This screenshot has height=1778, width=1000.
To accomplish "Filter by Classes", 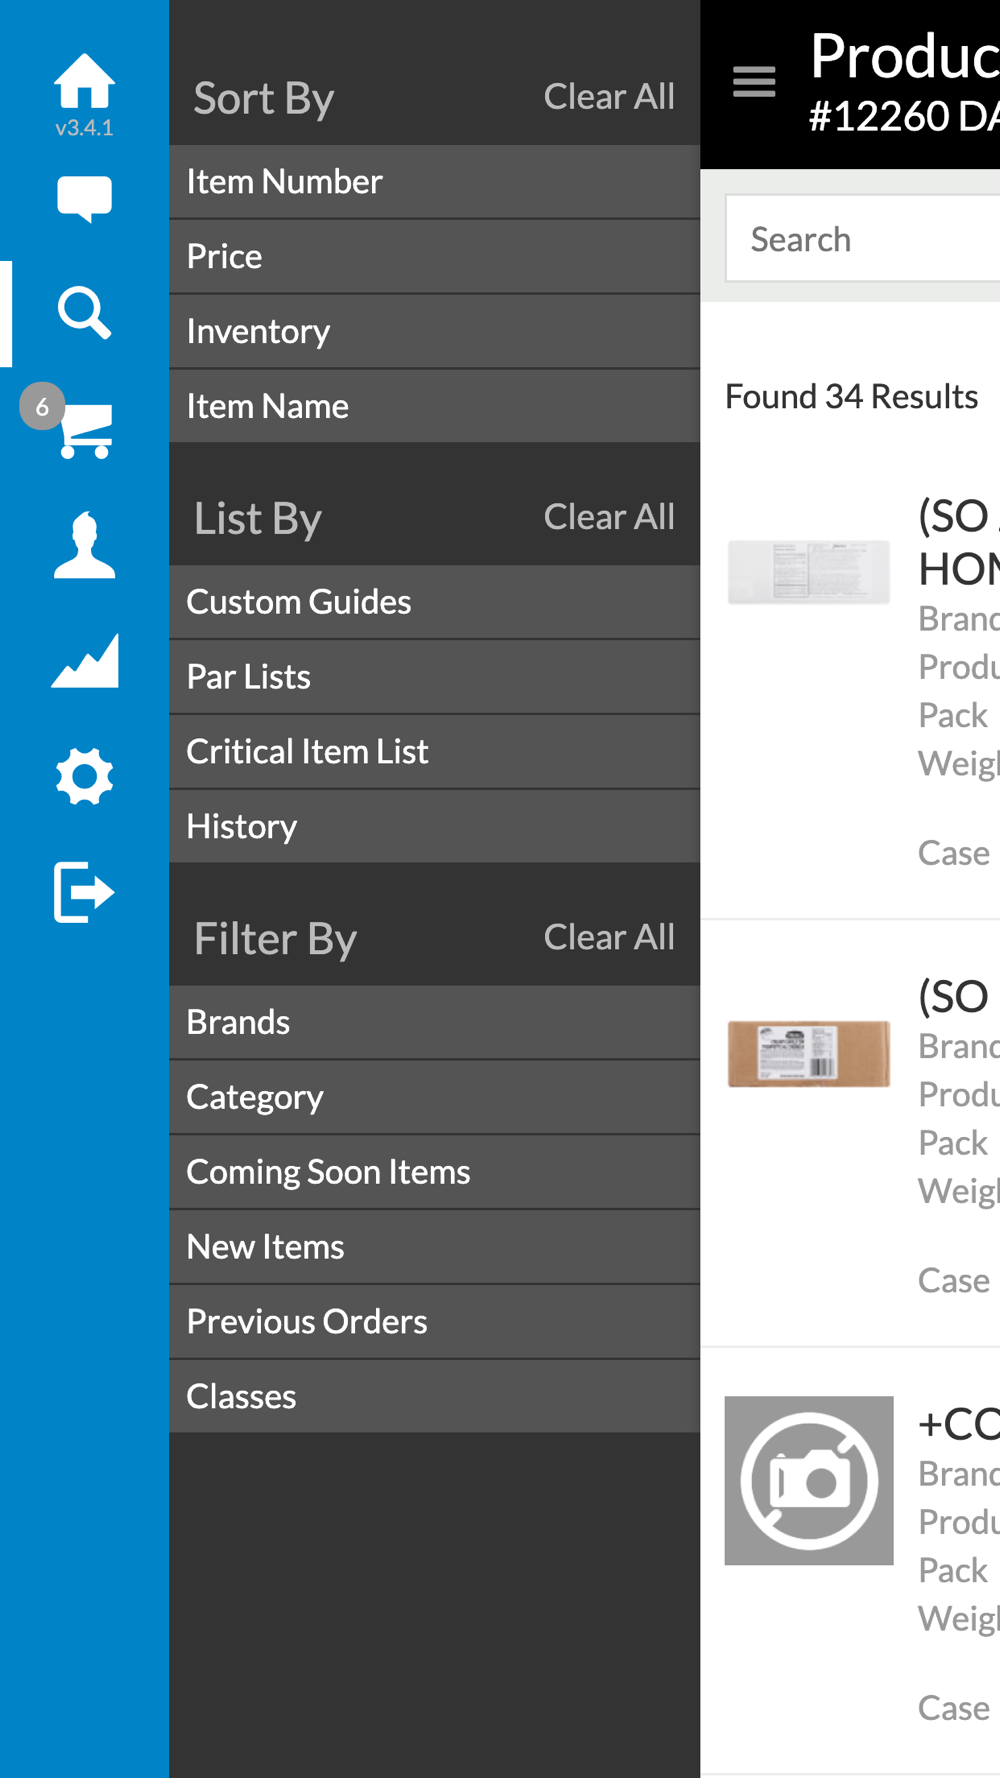I will 434,1396.
